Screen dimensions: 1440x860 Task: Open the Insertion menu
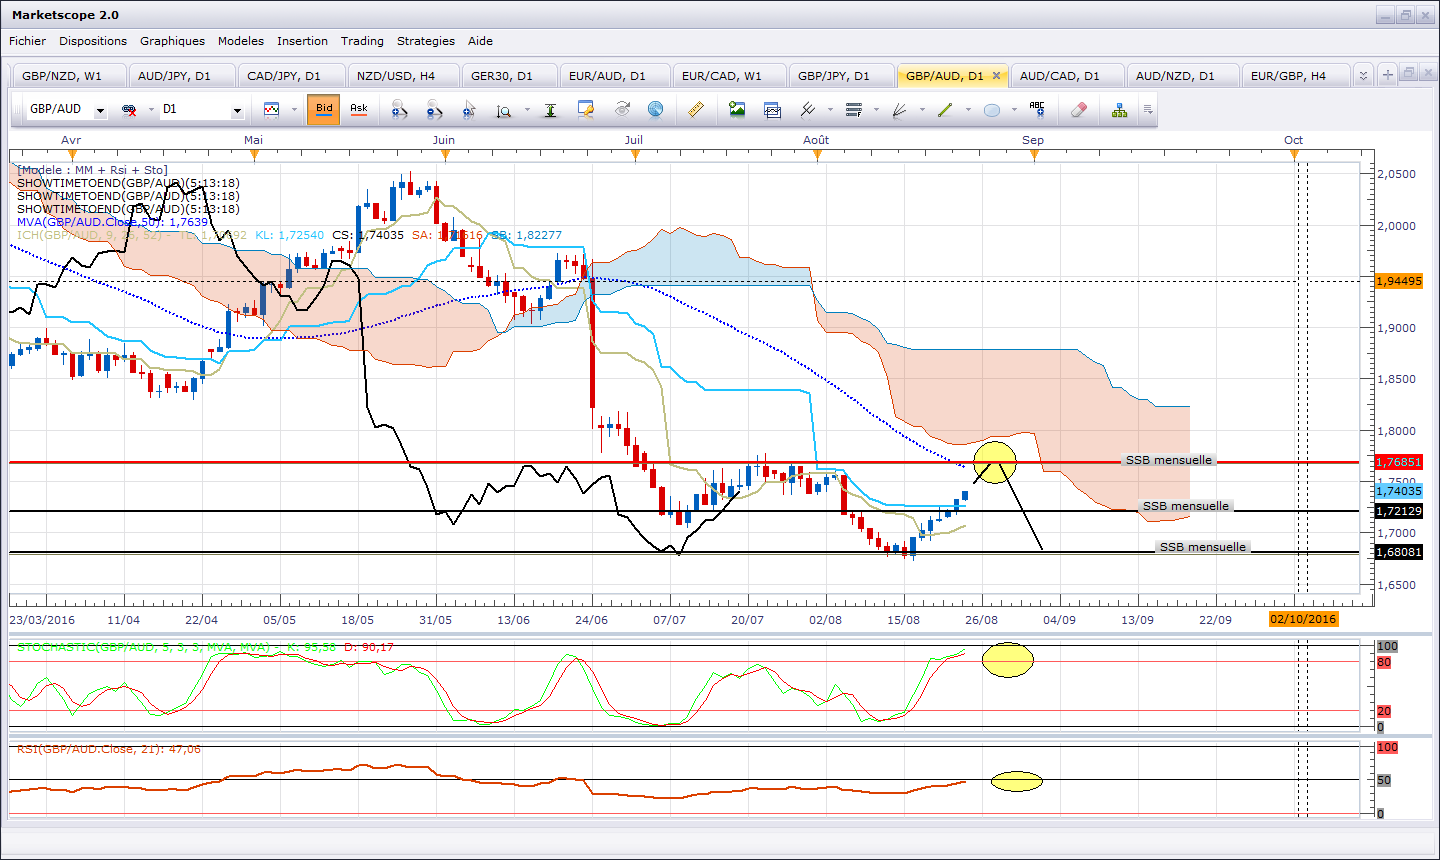click(x=302, y=41)
